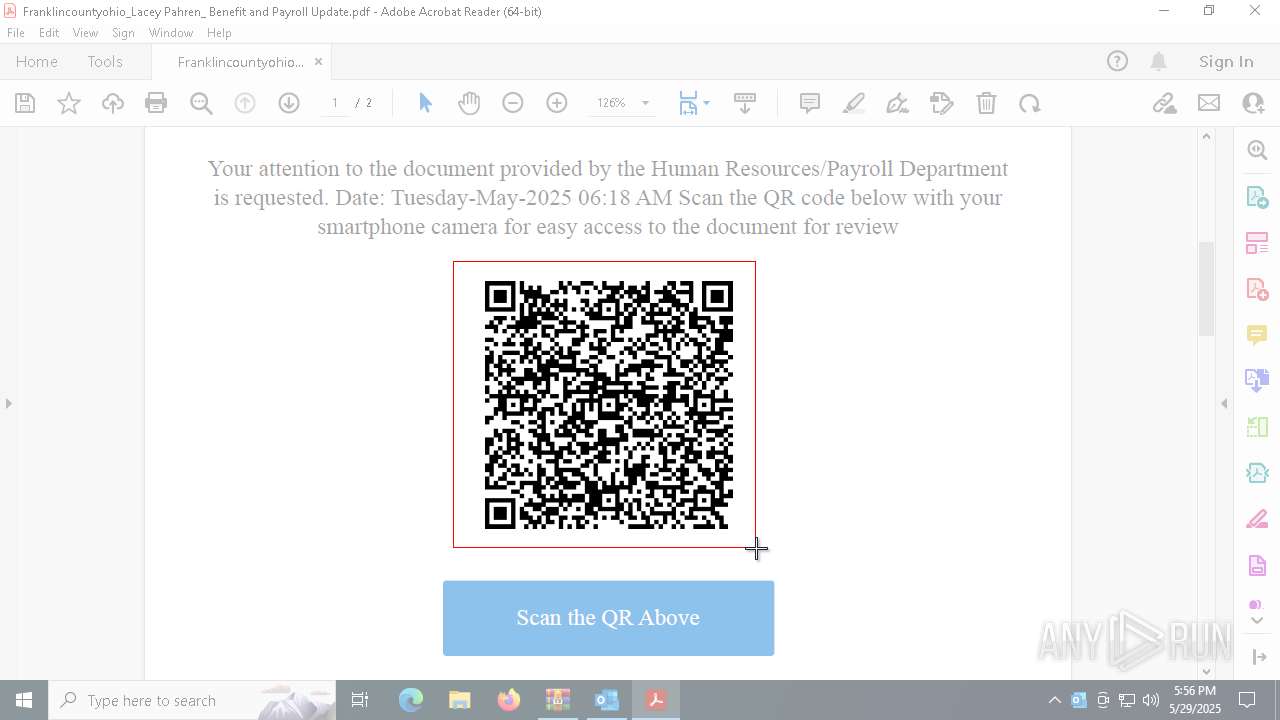Click the delete trash icon
This screenshot has width=1280, height=720.
(986, 103)
